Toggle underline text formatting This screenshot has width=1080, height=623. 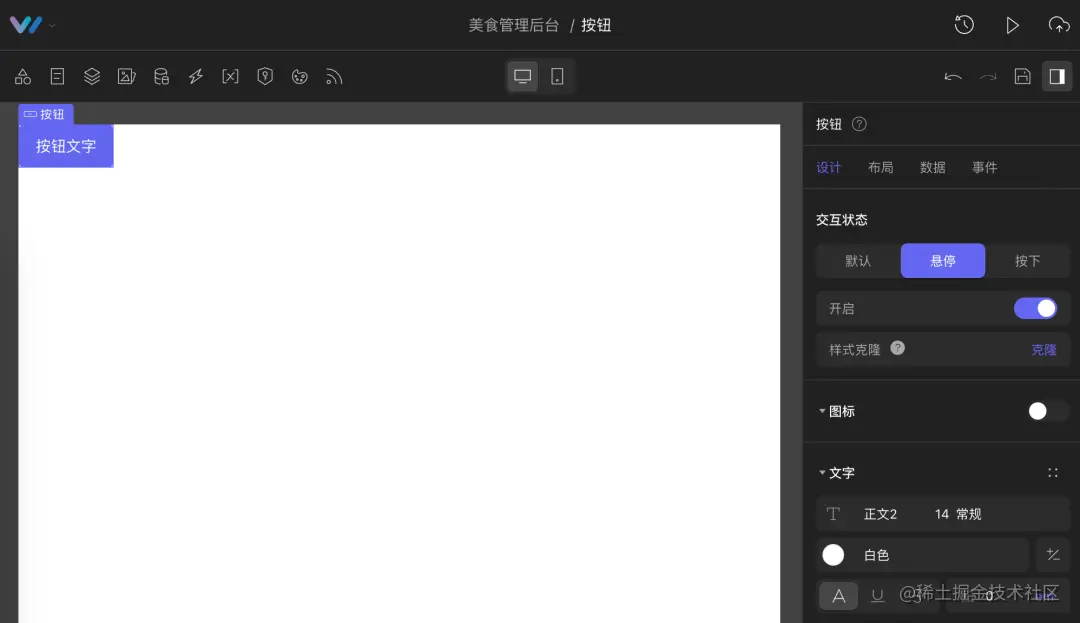(x=878, y=595)
